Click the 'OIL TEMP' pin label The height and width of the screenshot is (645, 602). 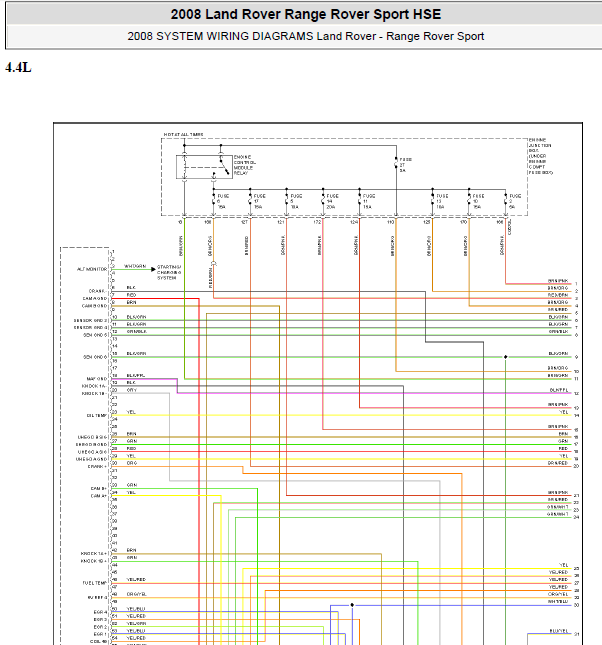tap(97, 415)
